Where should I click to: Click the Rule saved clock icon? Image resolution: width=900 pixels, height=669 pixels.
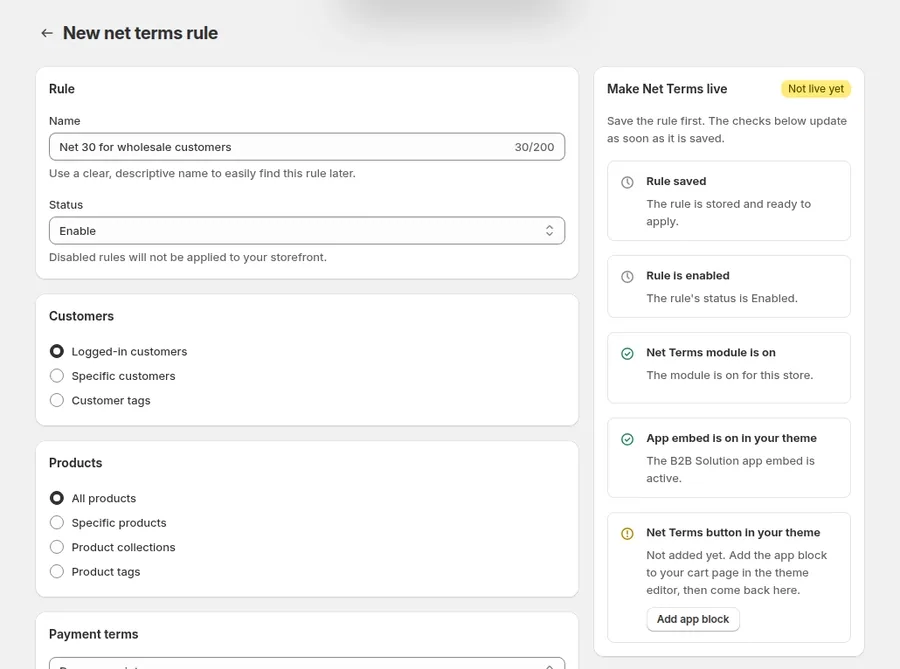(627, 182)
